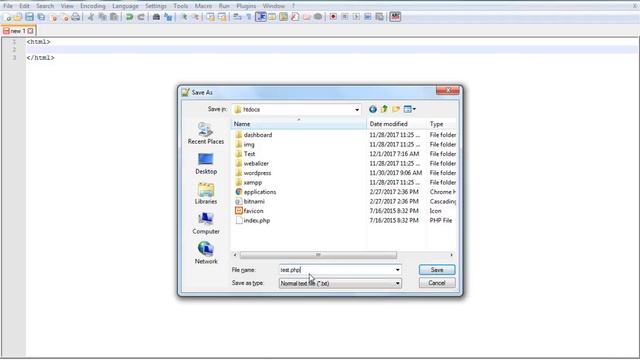The width and height of the screenshot is (640, 360).
Task: Select Computer in dialog sidebar
Action: coord(206,223)
